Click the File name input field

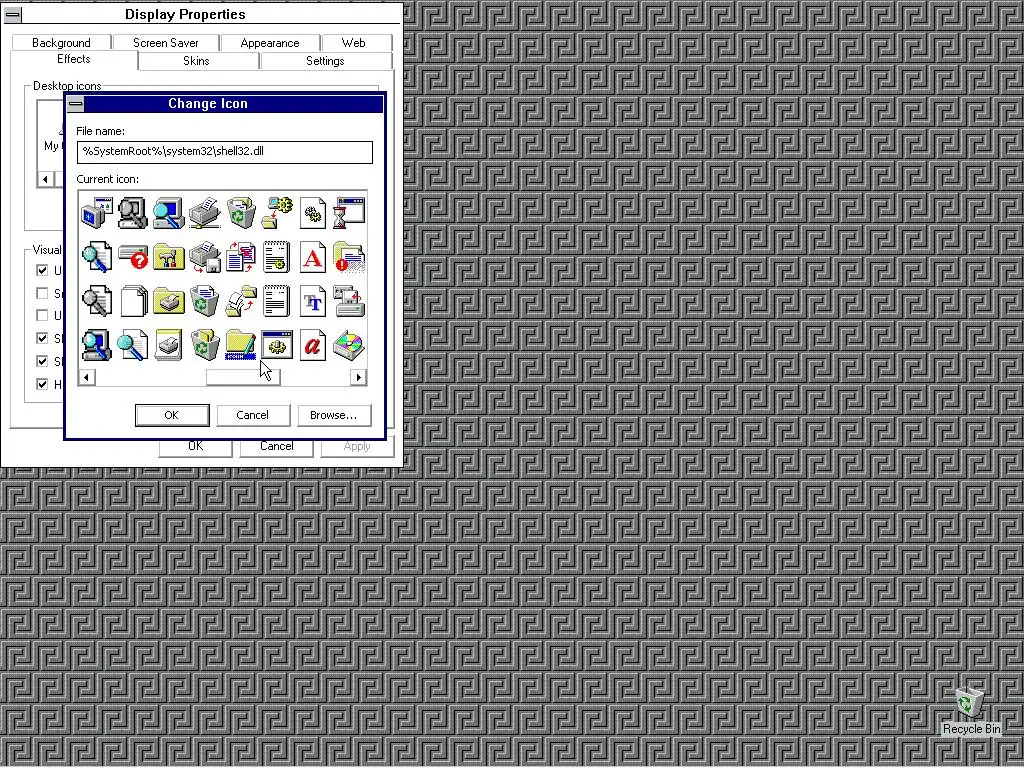point(225,152)
